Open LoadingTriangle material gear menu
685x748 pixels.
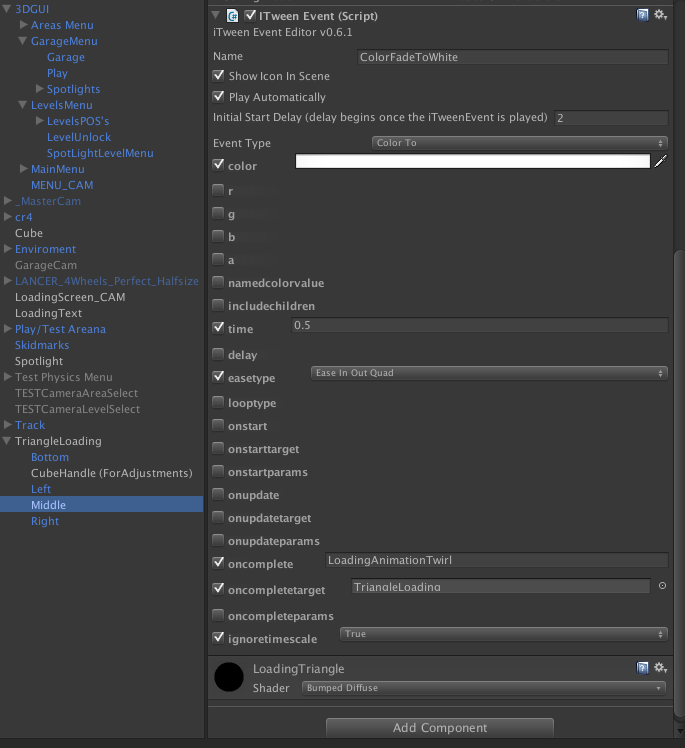coord(660,667)
